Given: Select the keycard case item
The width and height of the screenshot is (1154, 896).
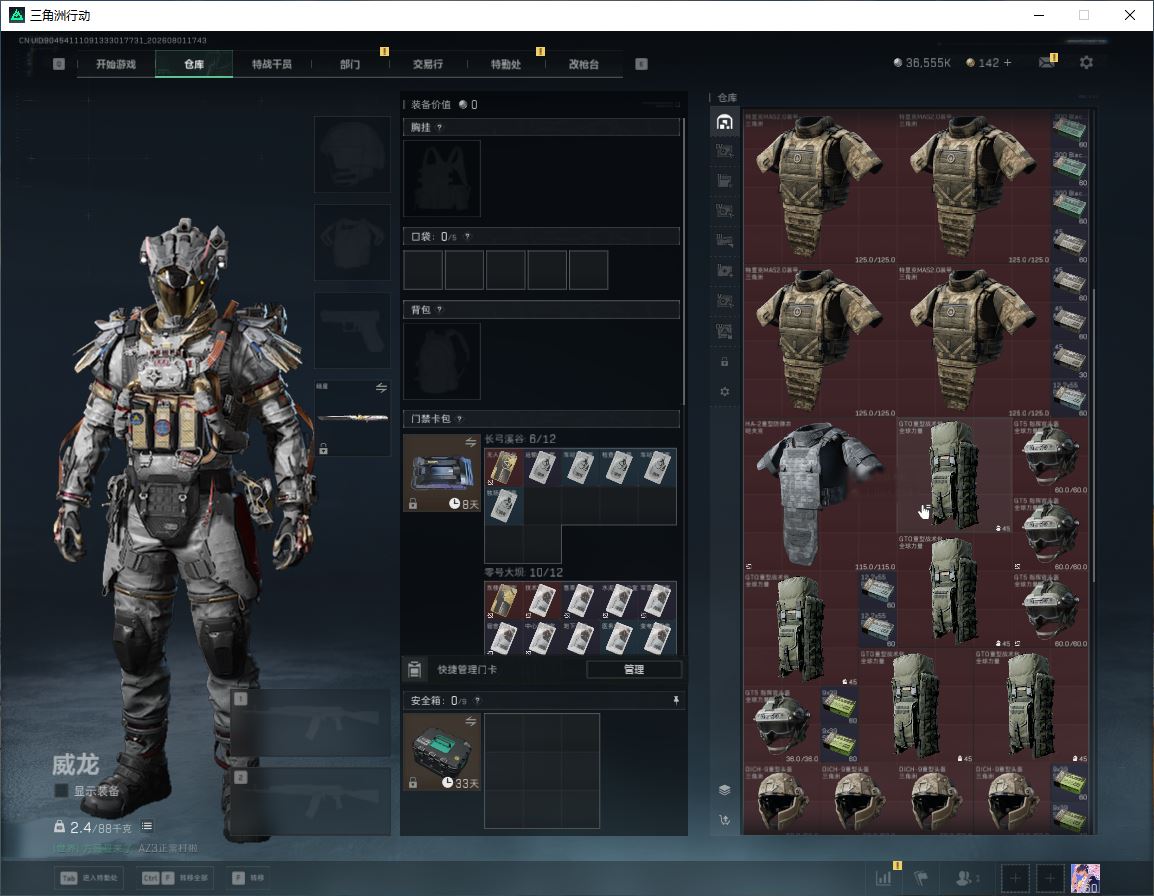Looking at the screenshot, I should click(x=442, y=473).
